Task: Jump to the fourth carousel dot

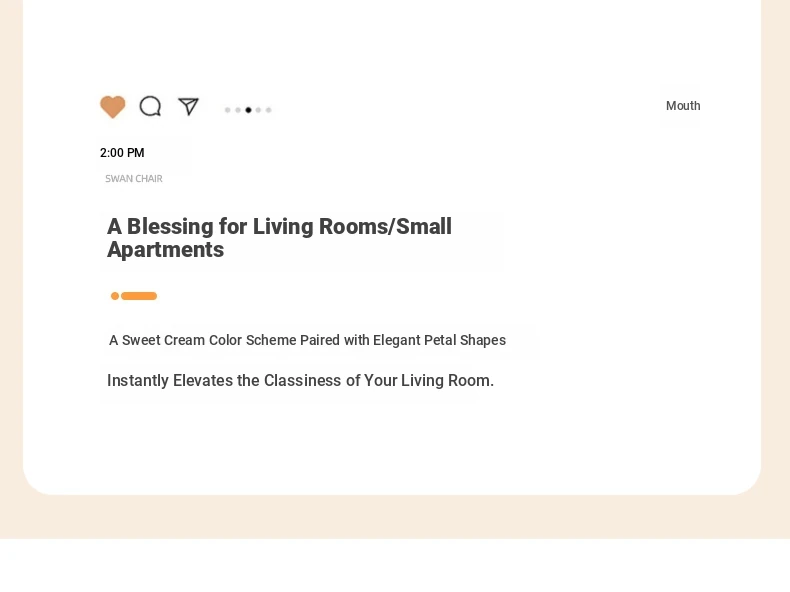Action: click(x=258, y=110)
